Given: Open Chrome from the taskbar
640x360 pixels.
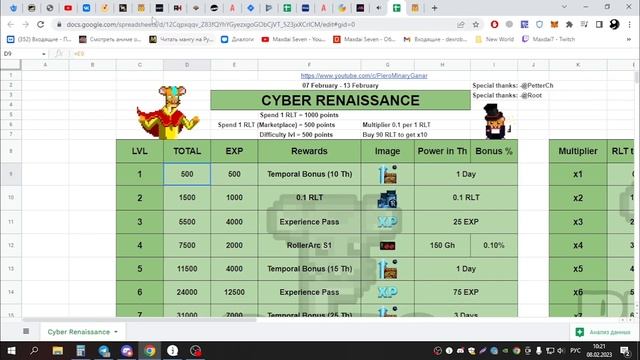Looking at the screenshot, I should click(150, 351).
